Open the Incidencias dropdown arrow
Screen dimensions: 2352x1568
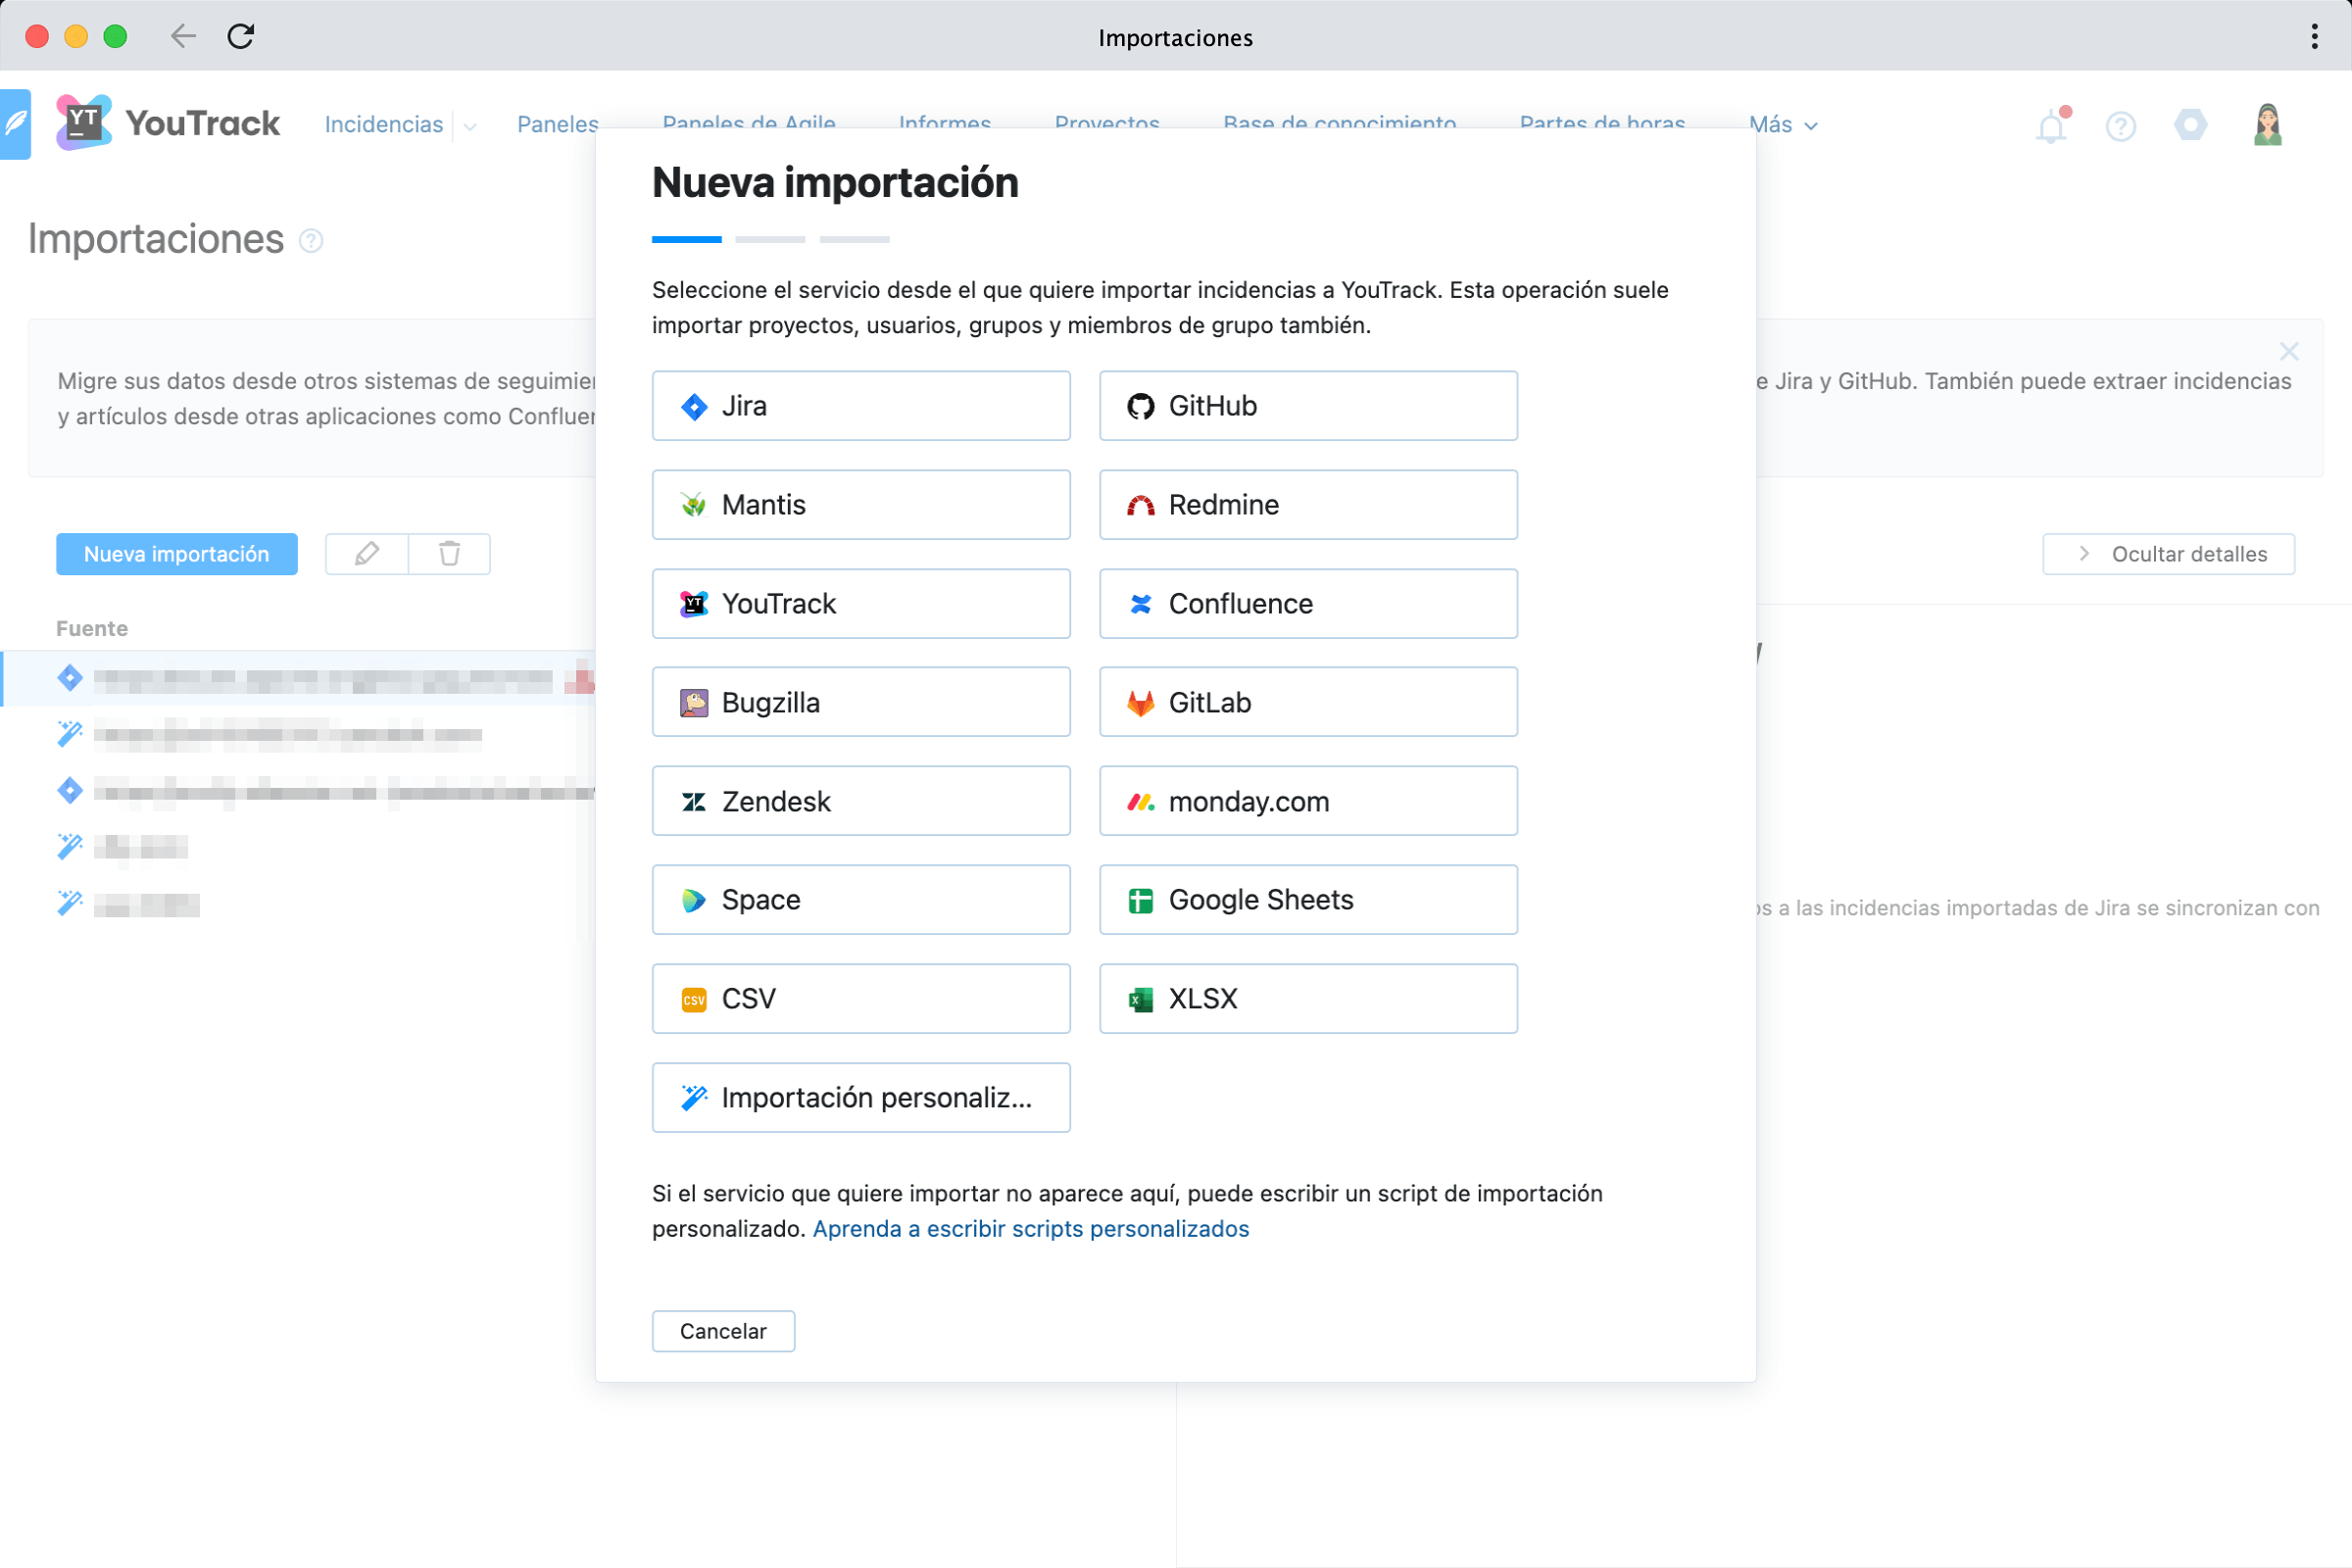coord(470,126)
